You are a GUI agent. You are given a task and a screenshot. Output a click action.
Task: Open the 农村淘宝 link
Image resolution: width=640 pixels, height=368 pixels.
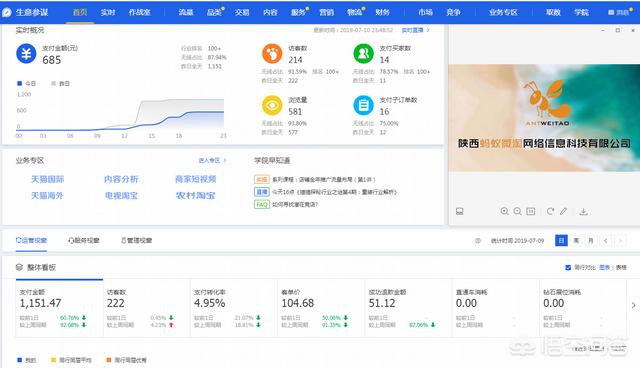[x=196, y=196]
